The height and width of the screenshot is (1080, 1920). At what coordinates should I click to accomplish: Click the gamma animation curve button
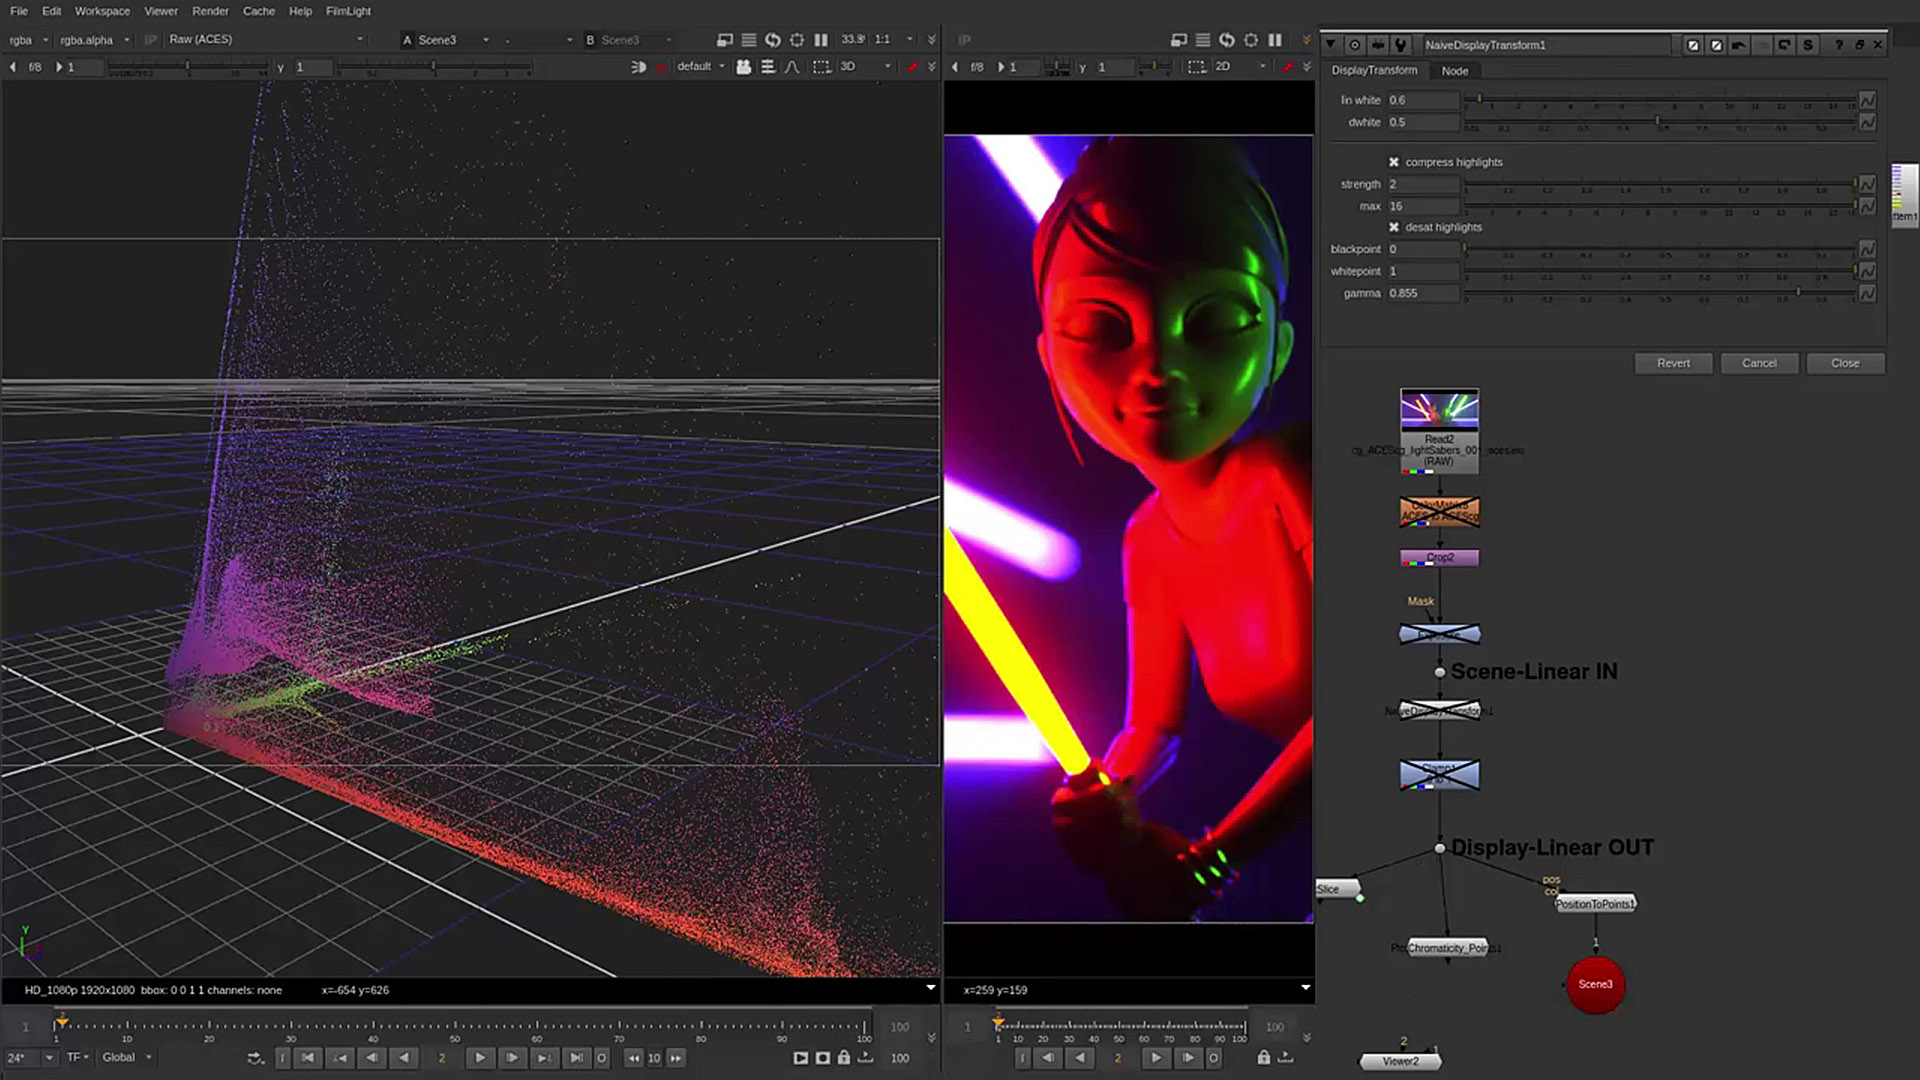pyautogui.click(x=1867, y=293)
